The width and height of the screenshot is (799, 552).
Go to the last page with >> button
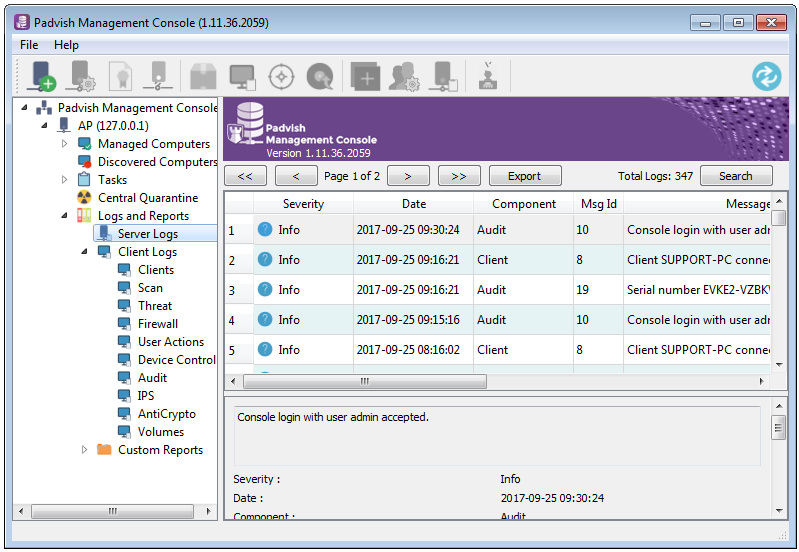[x=459, y=176]
